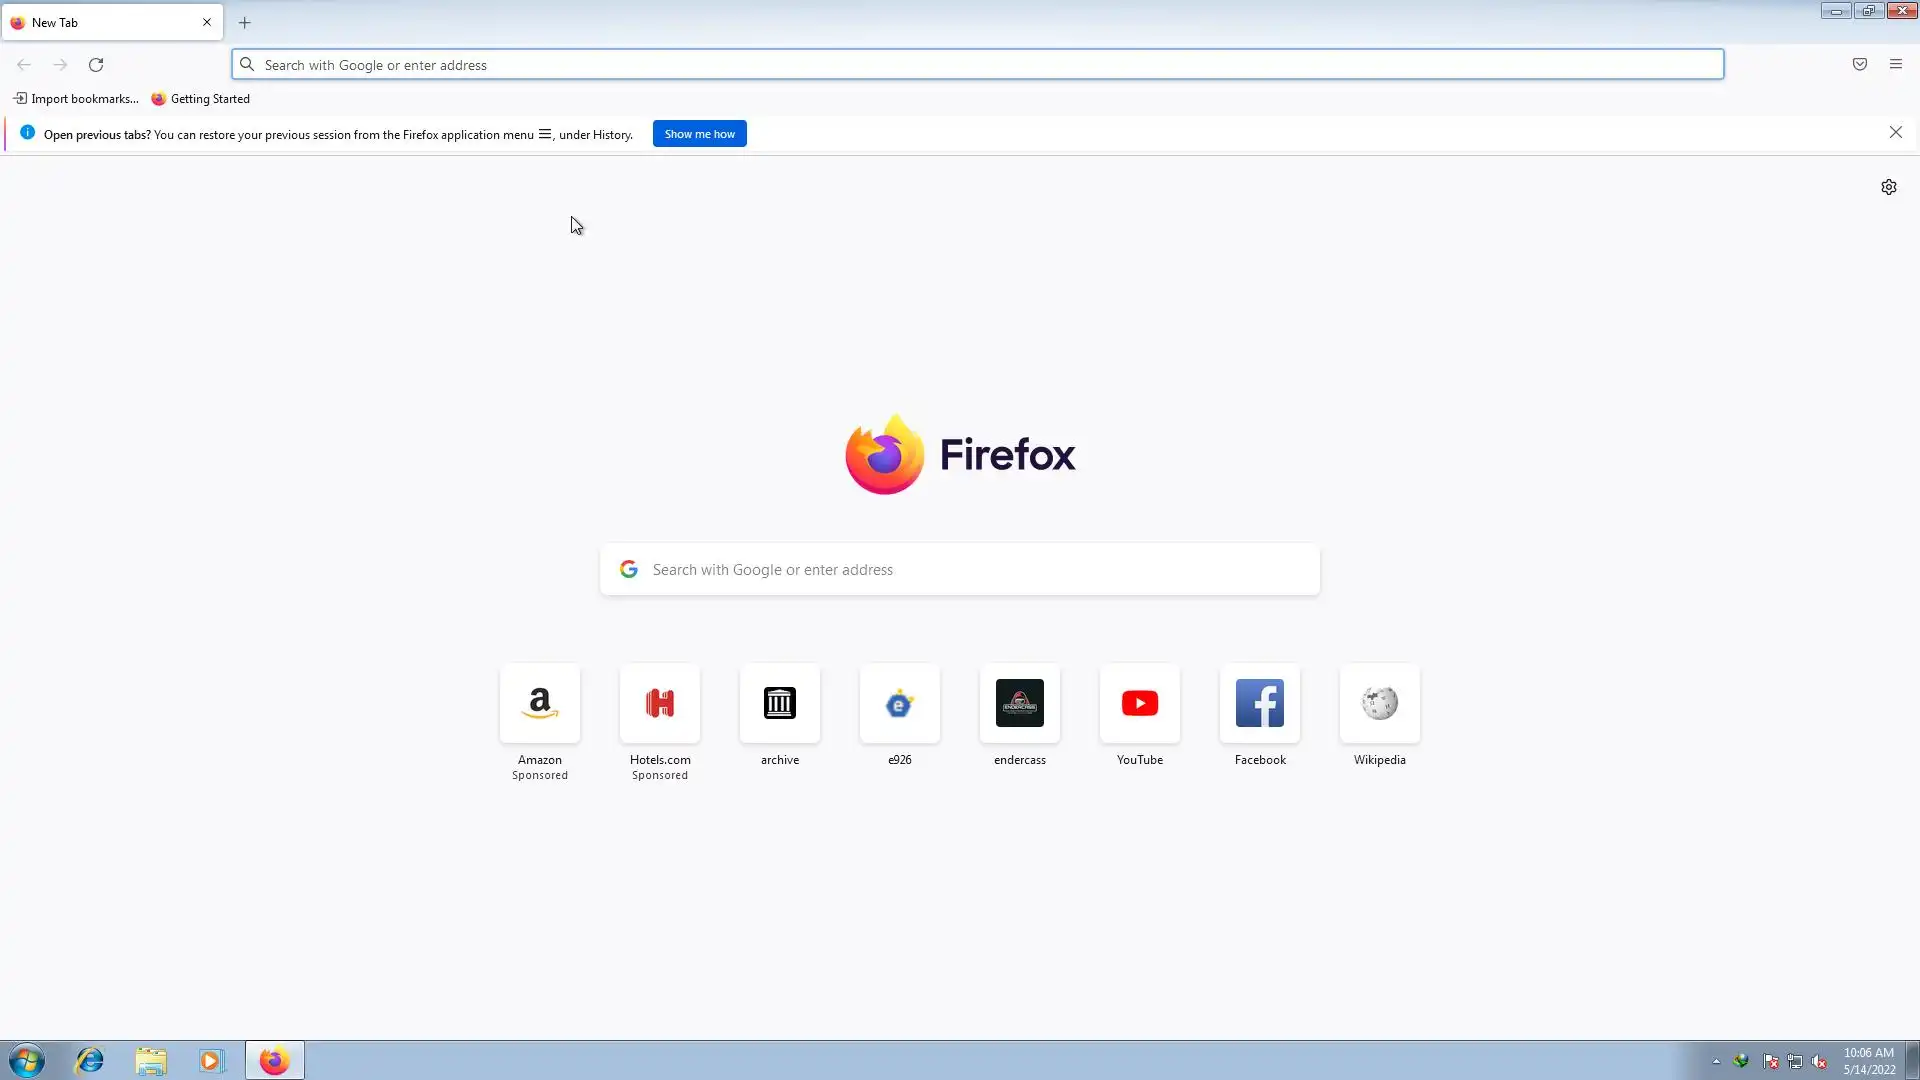Viewport: 1920px width, 1080px height.
Task: Click the Reload page icon
Action: click(96, 65)
